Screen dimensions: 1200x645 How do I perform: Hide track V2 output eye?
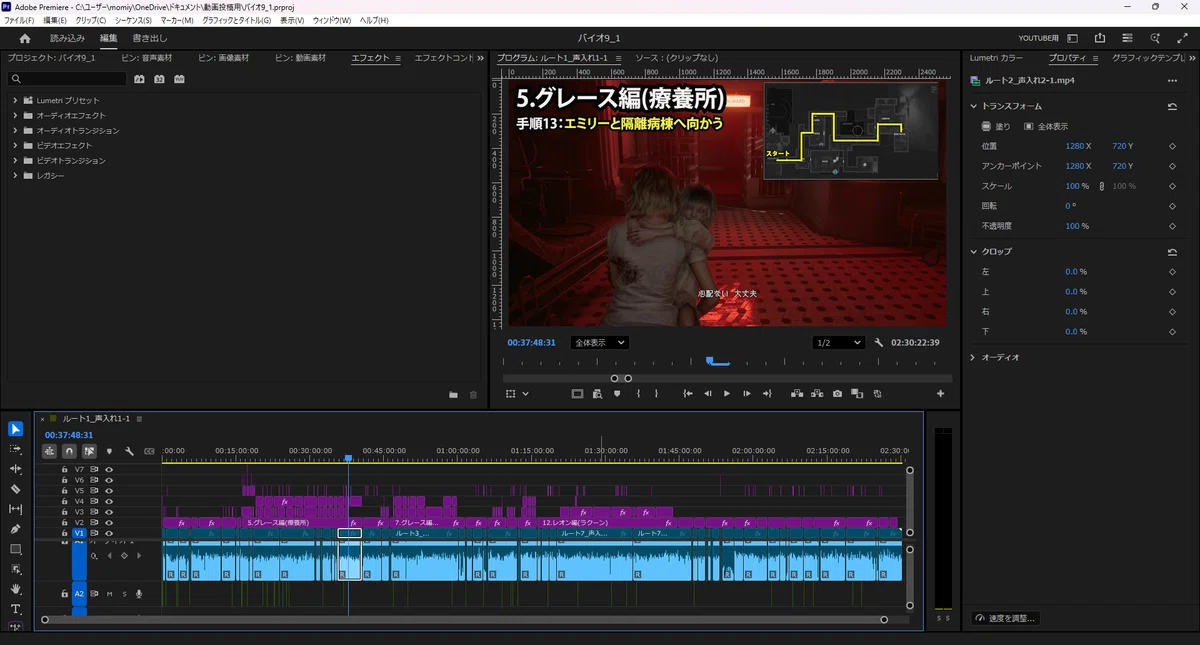click(109, 522)
